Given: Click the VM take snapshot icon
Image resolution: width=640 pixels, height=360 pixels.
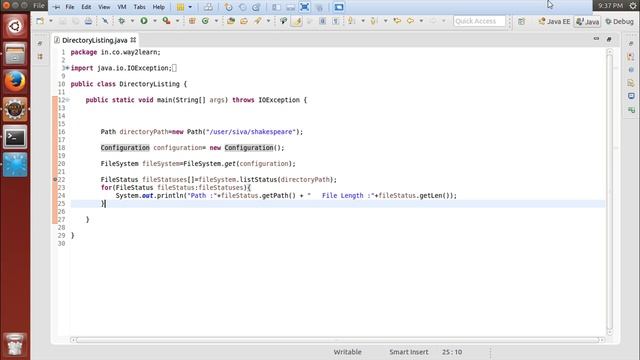Looking at the screenshot, I should pos(229,7).
